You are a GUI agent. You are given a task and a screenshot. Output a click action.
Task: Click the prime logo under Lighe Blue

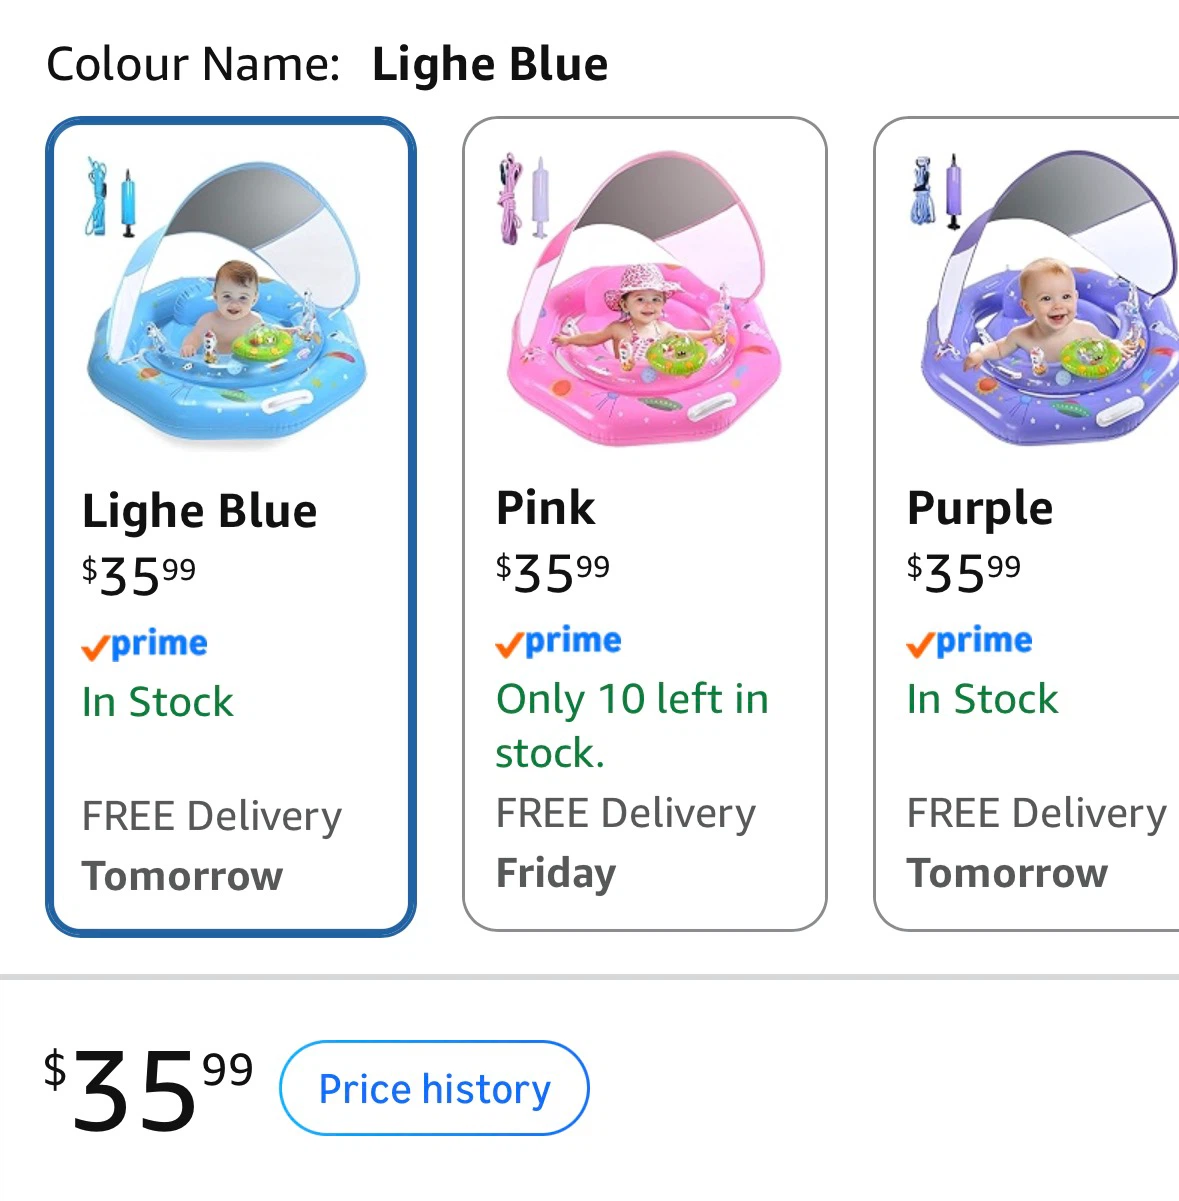click(x=145, y=645)
